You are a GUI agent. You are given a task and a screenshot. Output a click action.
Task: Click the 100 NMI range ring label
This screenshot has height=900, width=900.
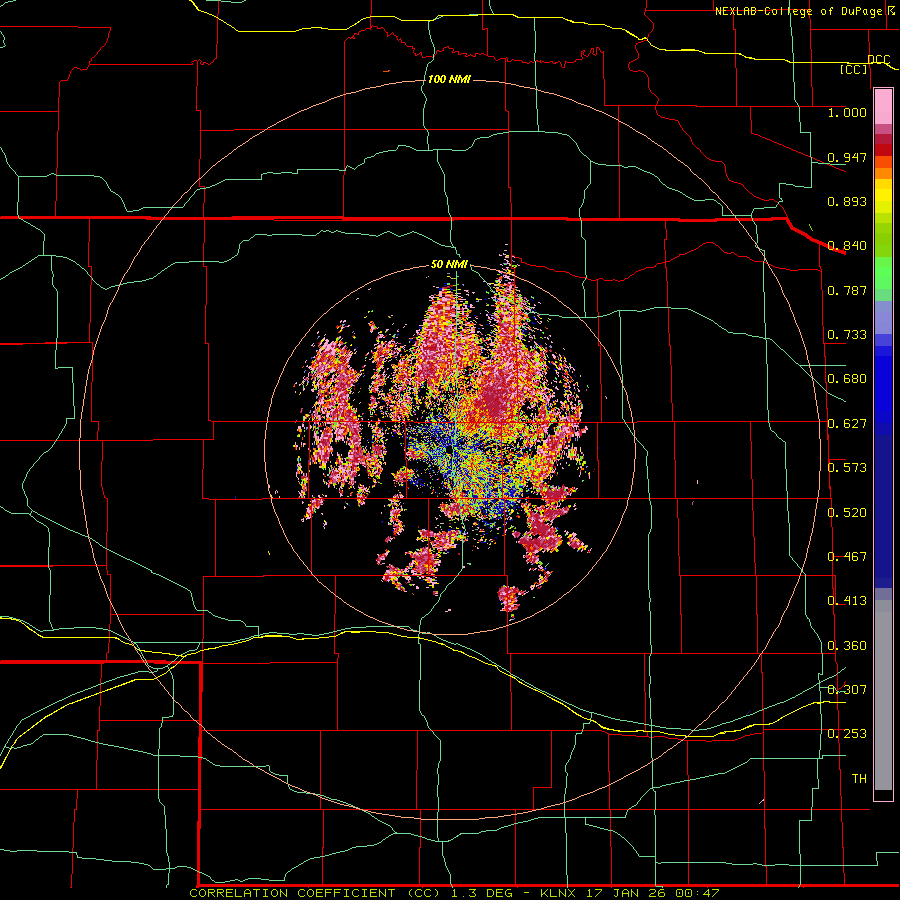click(x=449, y=79)
